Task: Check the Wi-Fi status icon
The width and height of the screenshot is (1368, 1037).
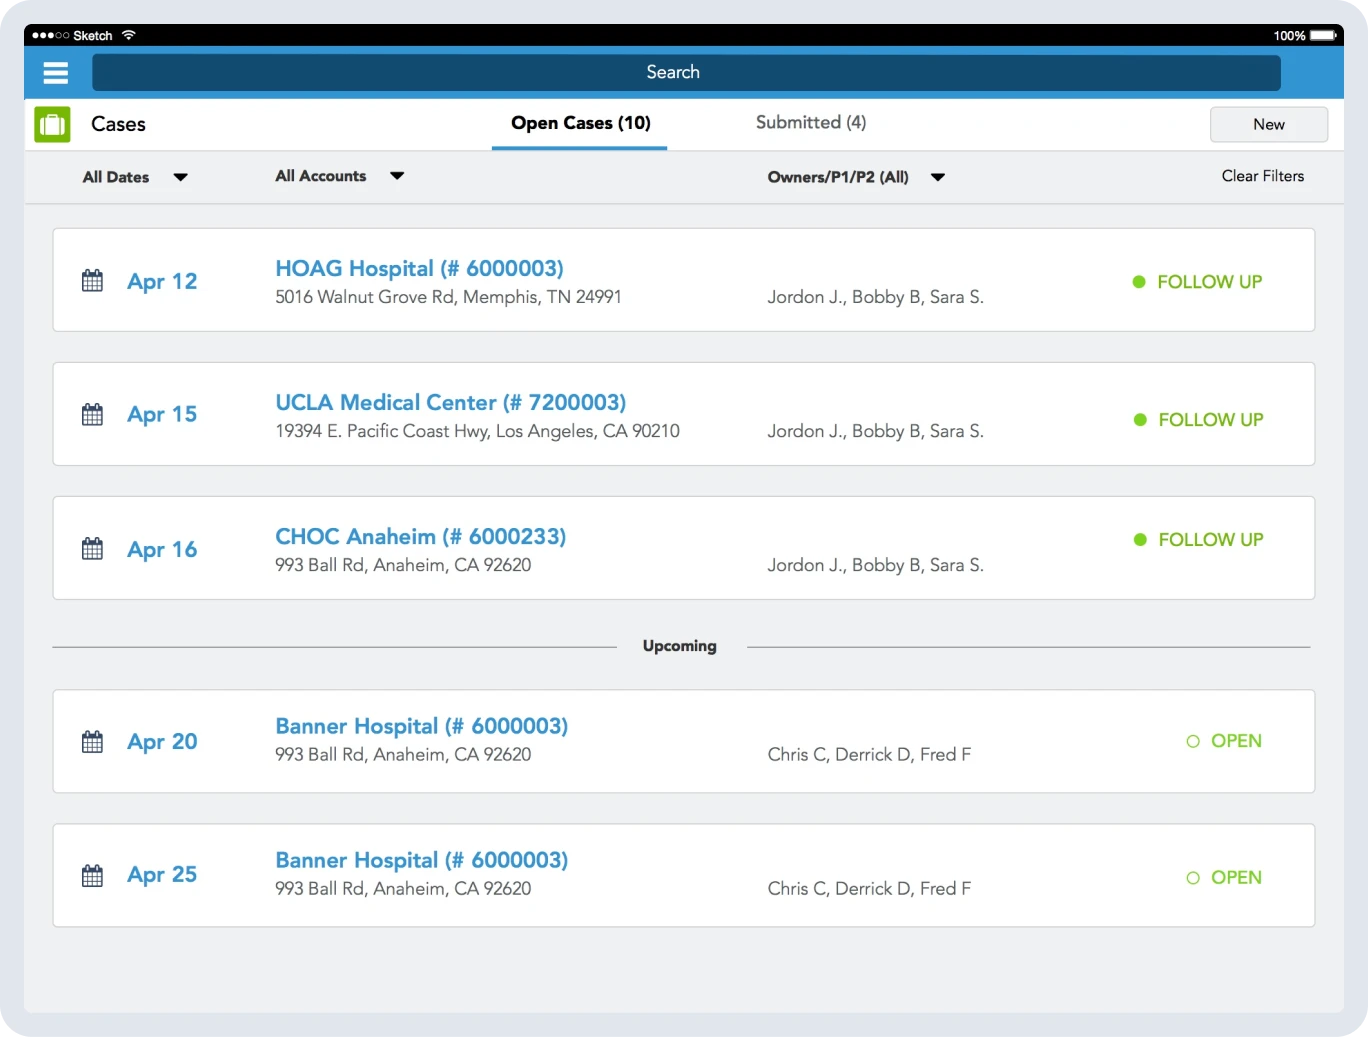Action: [128, 35]
